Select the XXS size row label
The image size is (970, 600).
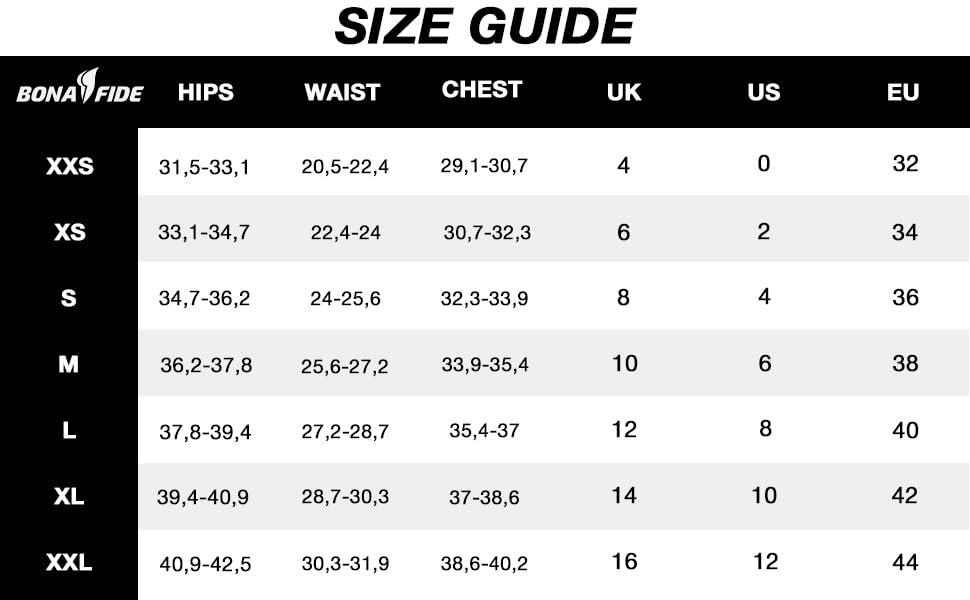(69, 166)
